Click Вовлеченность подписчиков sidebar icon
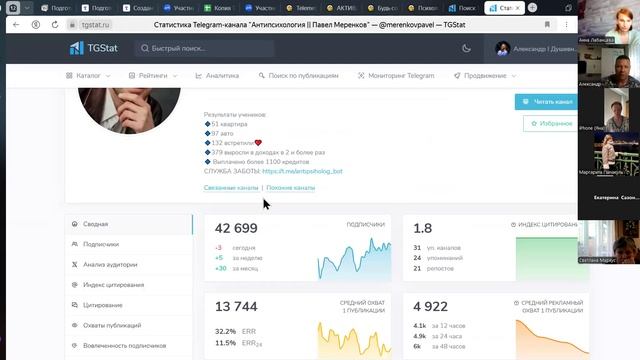The image size is (640, 360). pyautogui.click(x=75, y=345)
